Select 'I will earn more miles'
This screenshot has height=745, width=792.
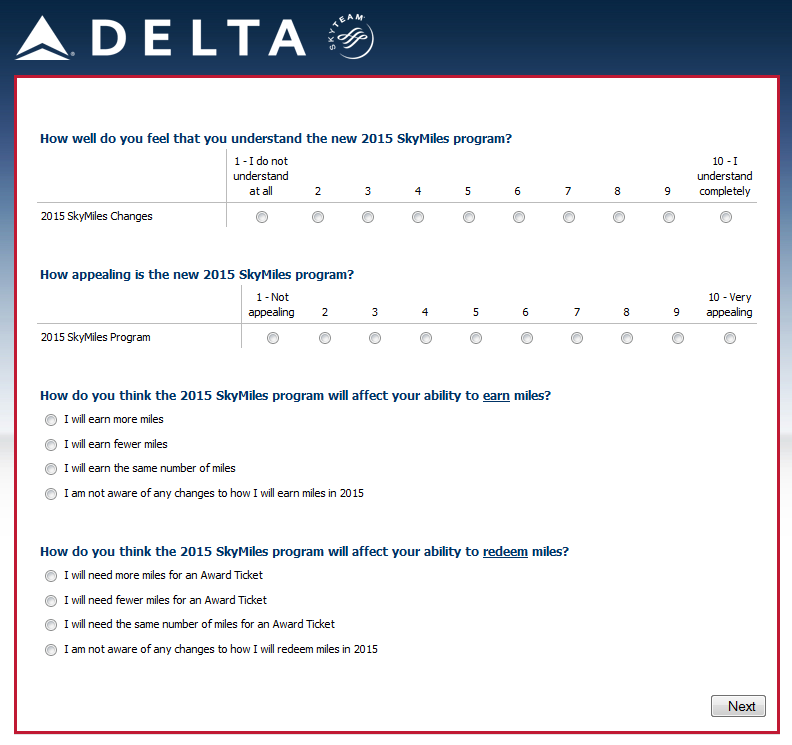pyautogui.click(x=51, y=420)
